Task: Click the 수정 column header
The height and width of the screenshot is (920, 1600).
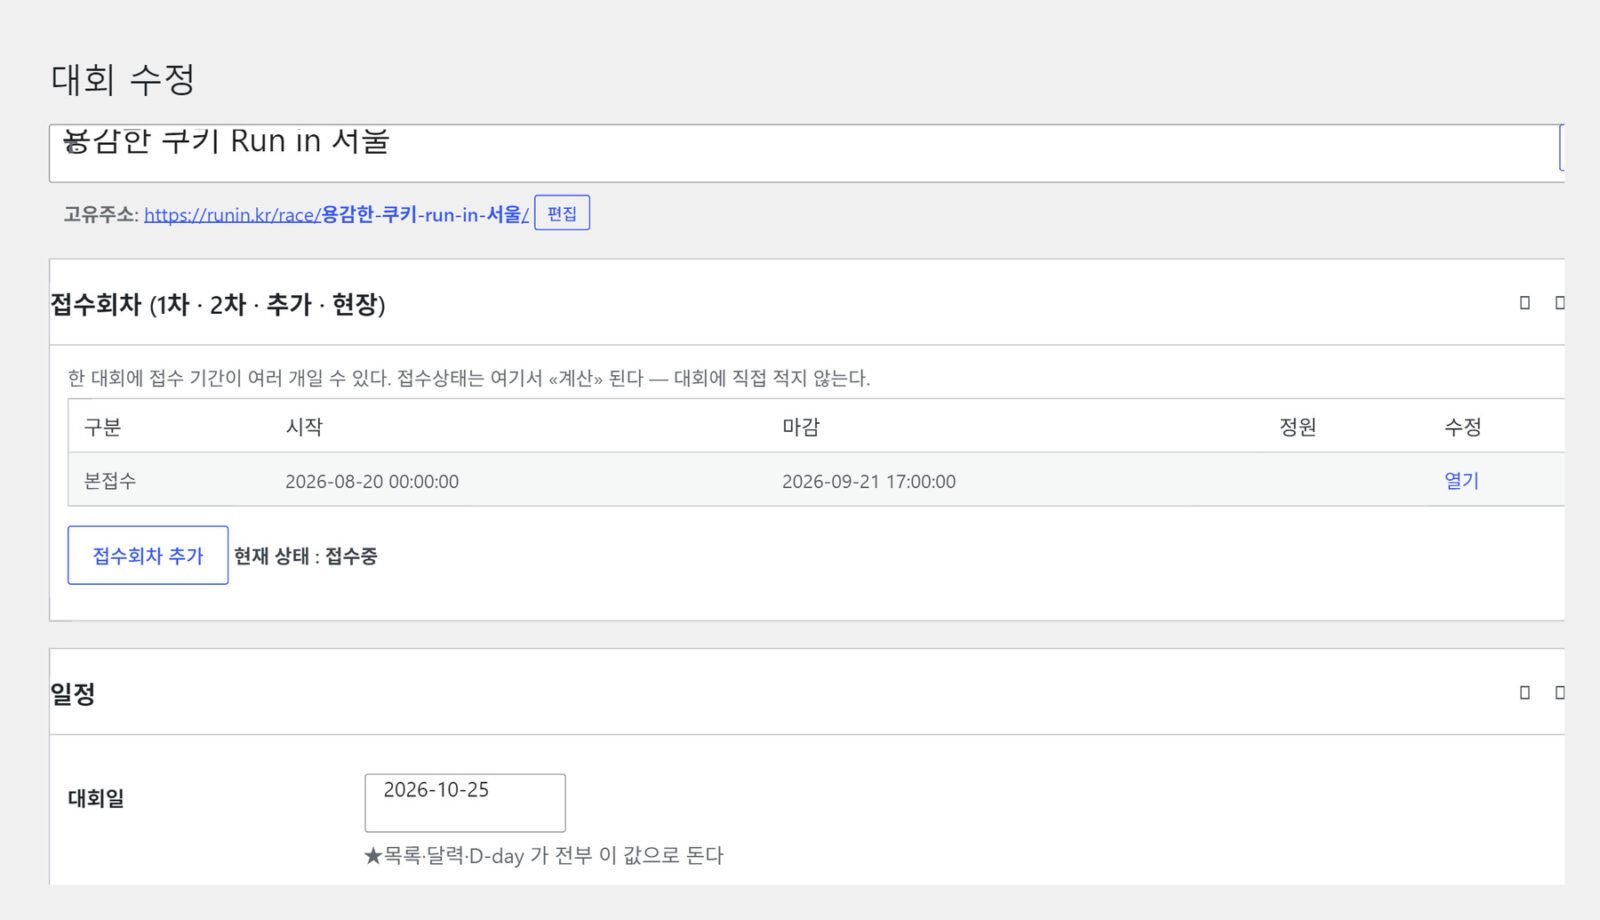Action: [x=1463, y=427]
